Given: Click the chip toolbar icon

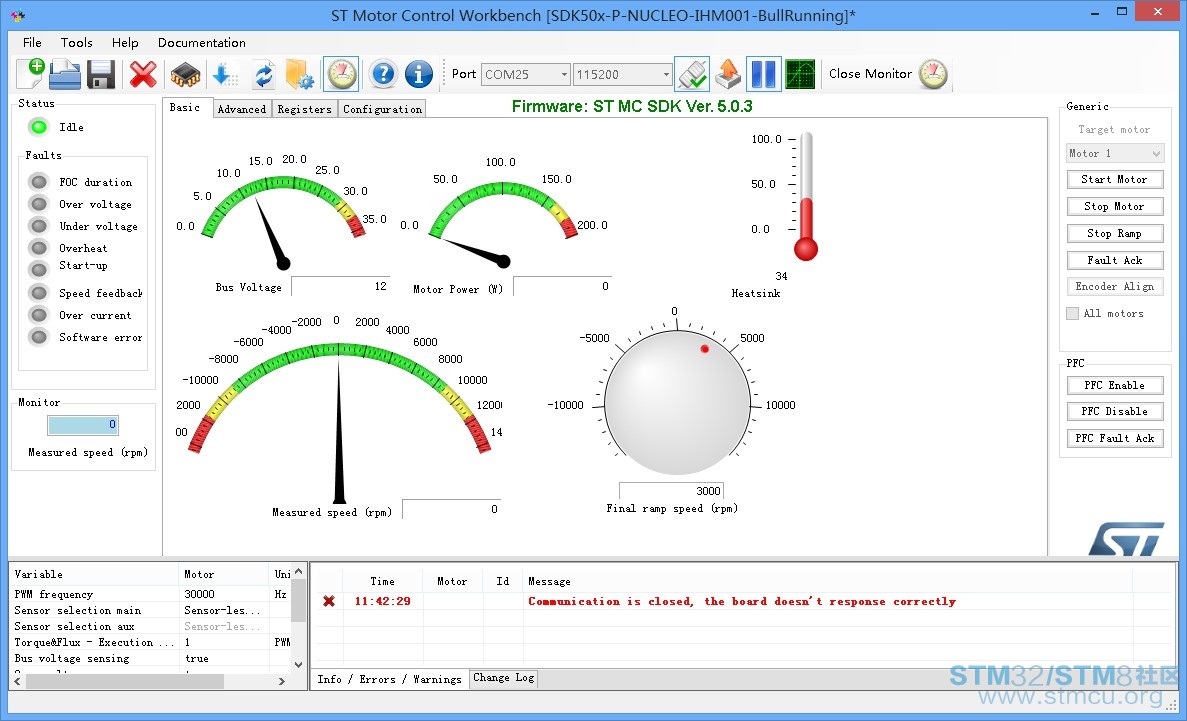Looking at the screenshot, I should pyautogui.click(x=185, y=75).
